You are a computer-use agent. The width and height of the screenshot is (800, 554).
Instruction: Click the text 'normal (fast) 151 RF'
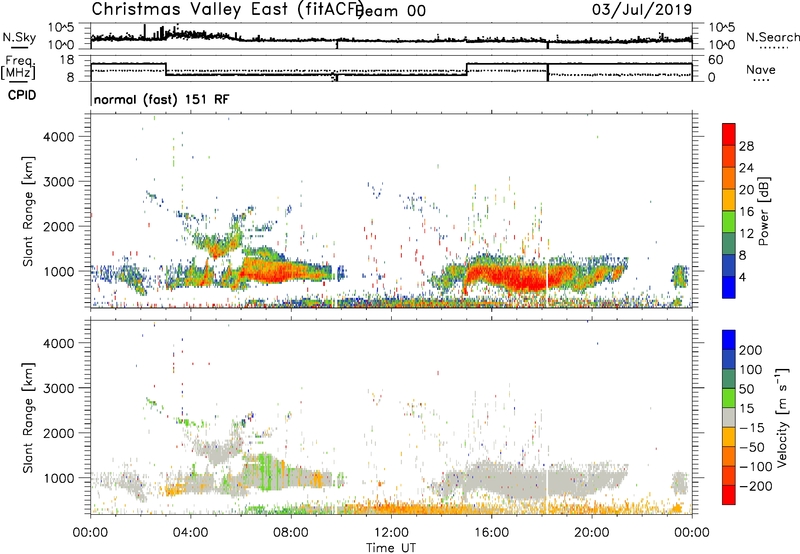[162, 99]
